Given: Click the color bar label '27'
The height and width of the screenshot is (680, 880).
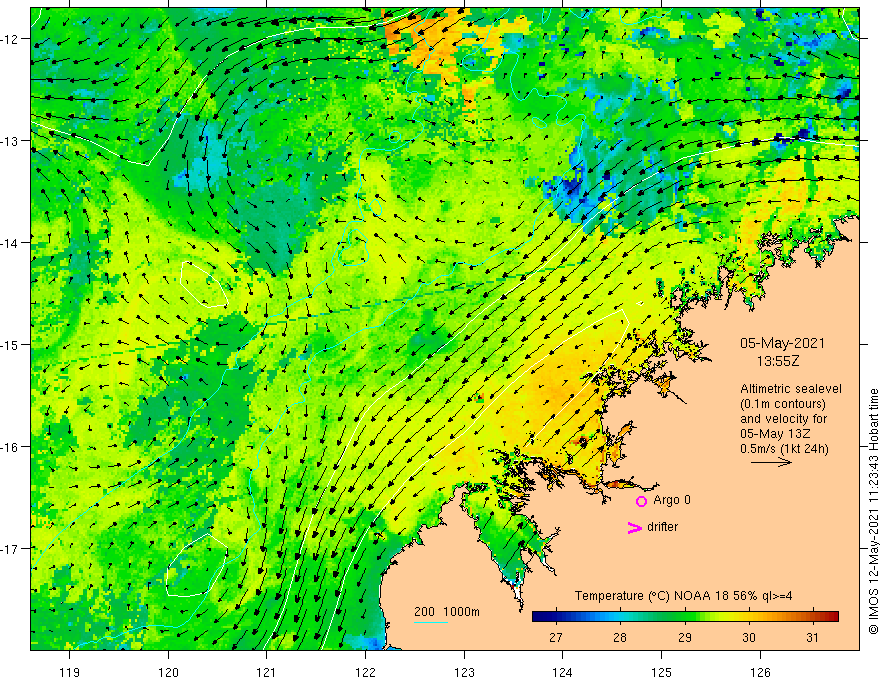Looking at the screenshot, I should pos(556,637).
